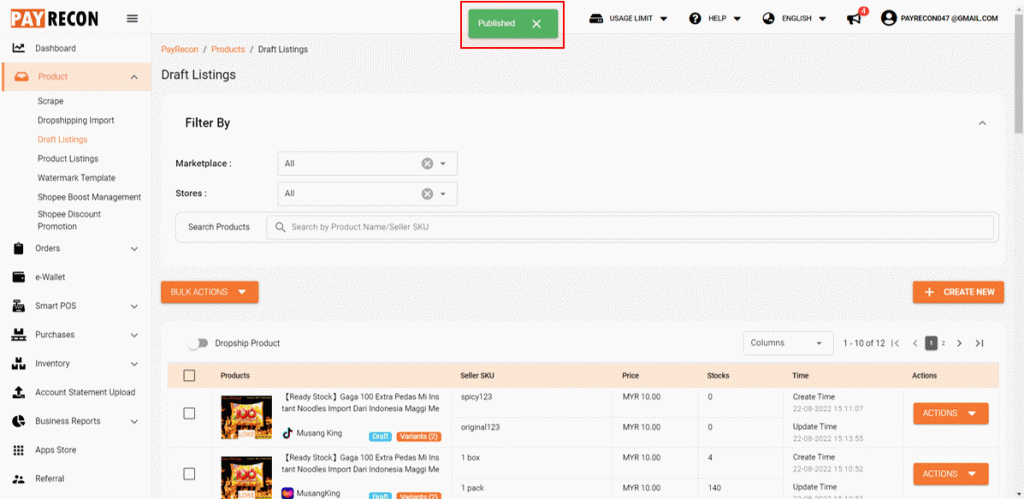The width and height of the screenshot is (1024, 499).
Task: Open Shopee Boost Management submenu item
Action: (89, 197)
